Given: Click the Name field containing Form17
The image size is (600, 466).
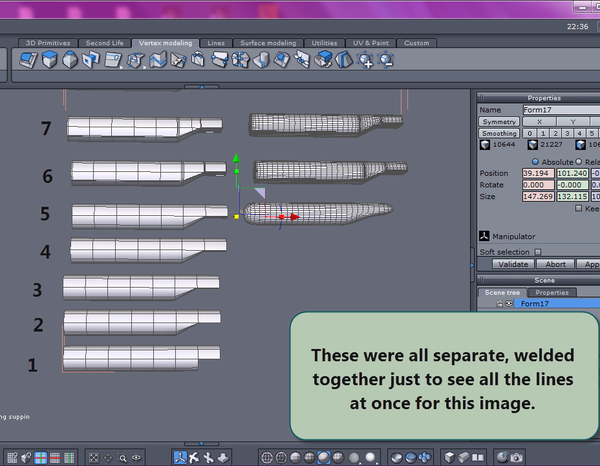Looking at the screenshot, I should click(x=560, y=109).
